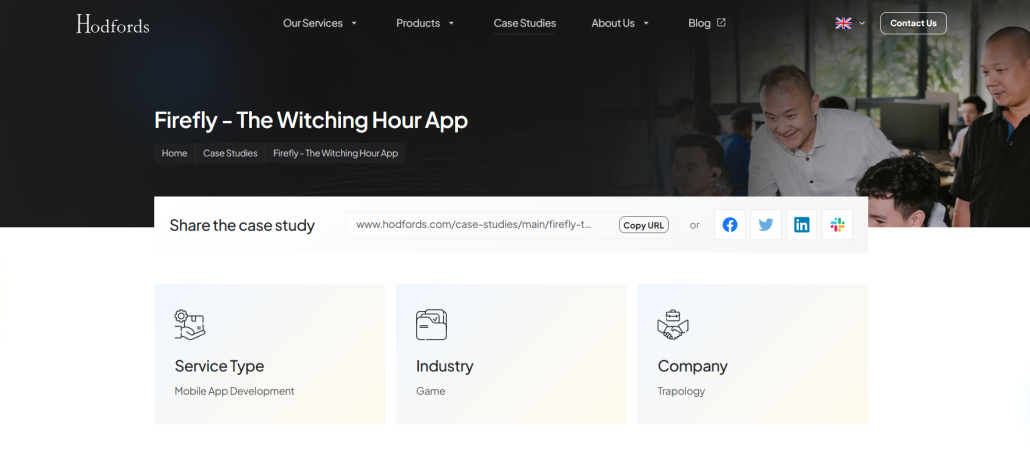This screenshot has height=468, width=1030.
Task: Open the Our Services menu
Action: coord(313,23)
